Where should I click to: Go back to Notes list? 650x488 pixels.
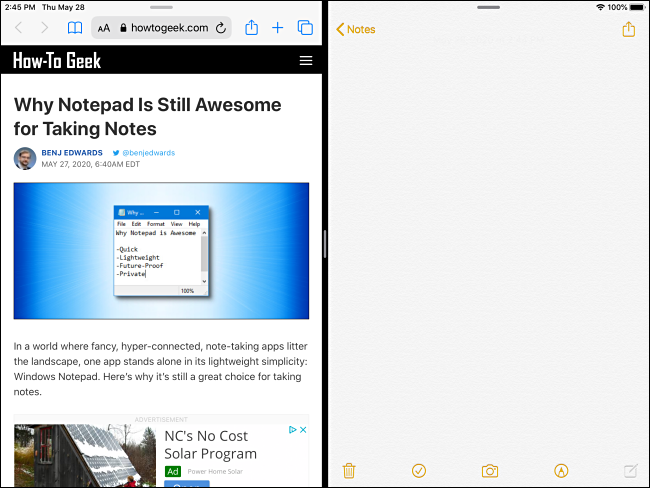point(356,29)
